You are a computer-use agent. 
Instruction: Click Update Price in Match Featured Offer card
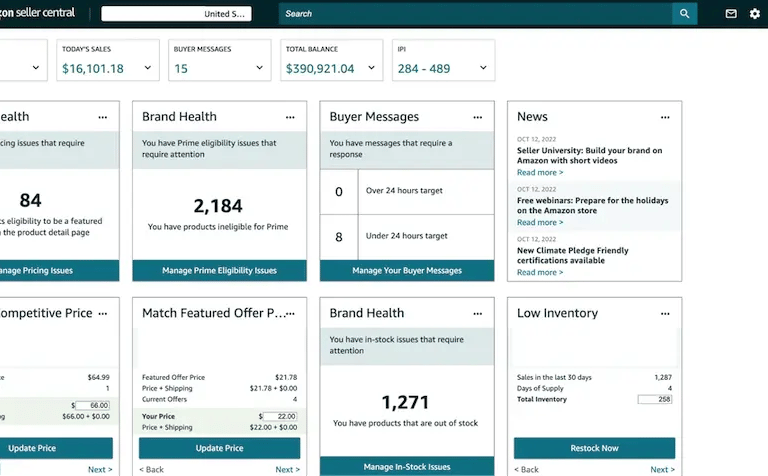click(x=219, y=448)
